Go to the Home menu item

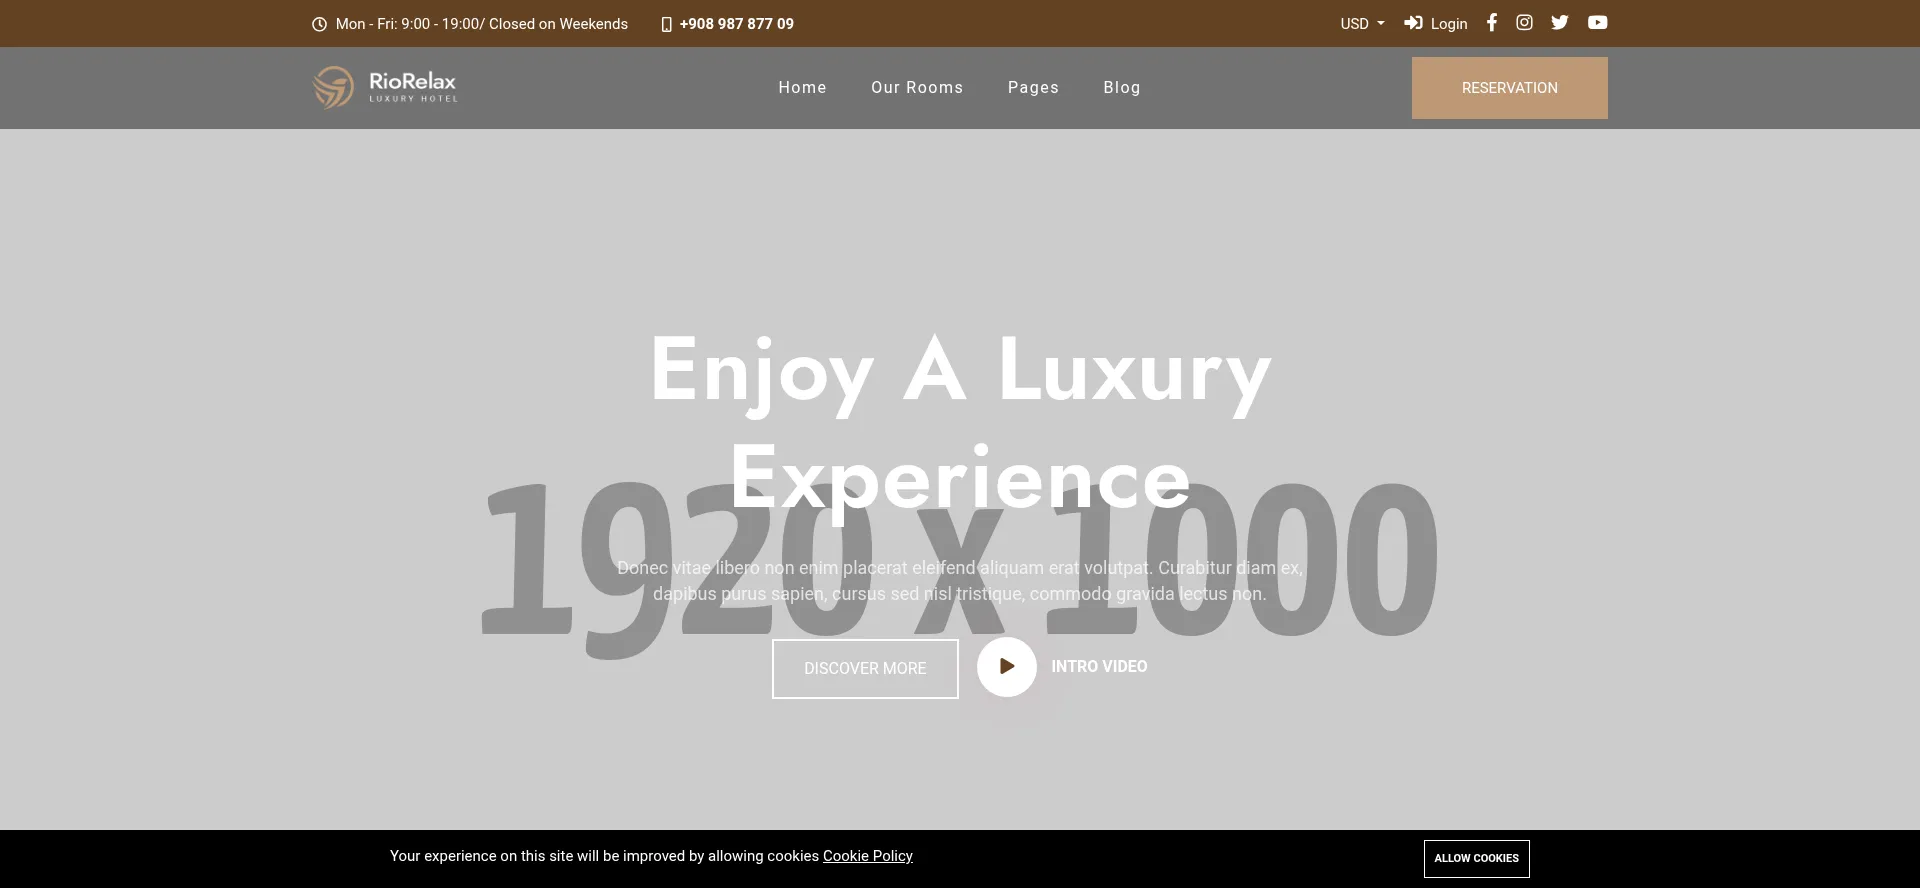click(802, 88)
